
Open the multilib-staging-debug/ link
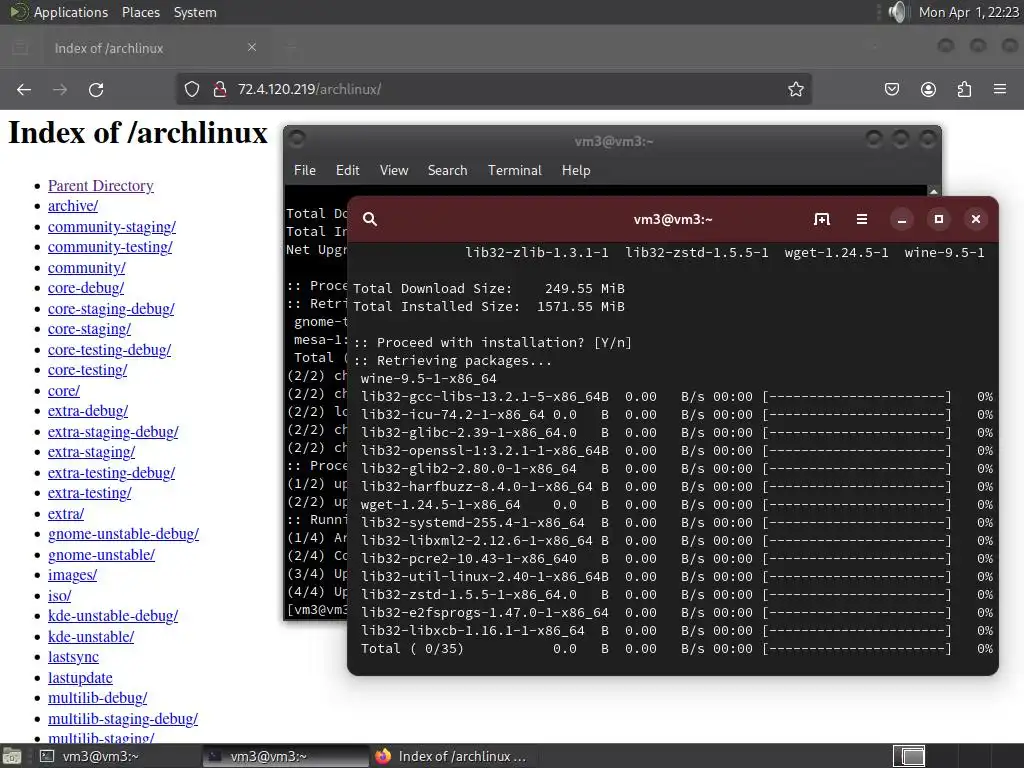click(x=123, y=719)
